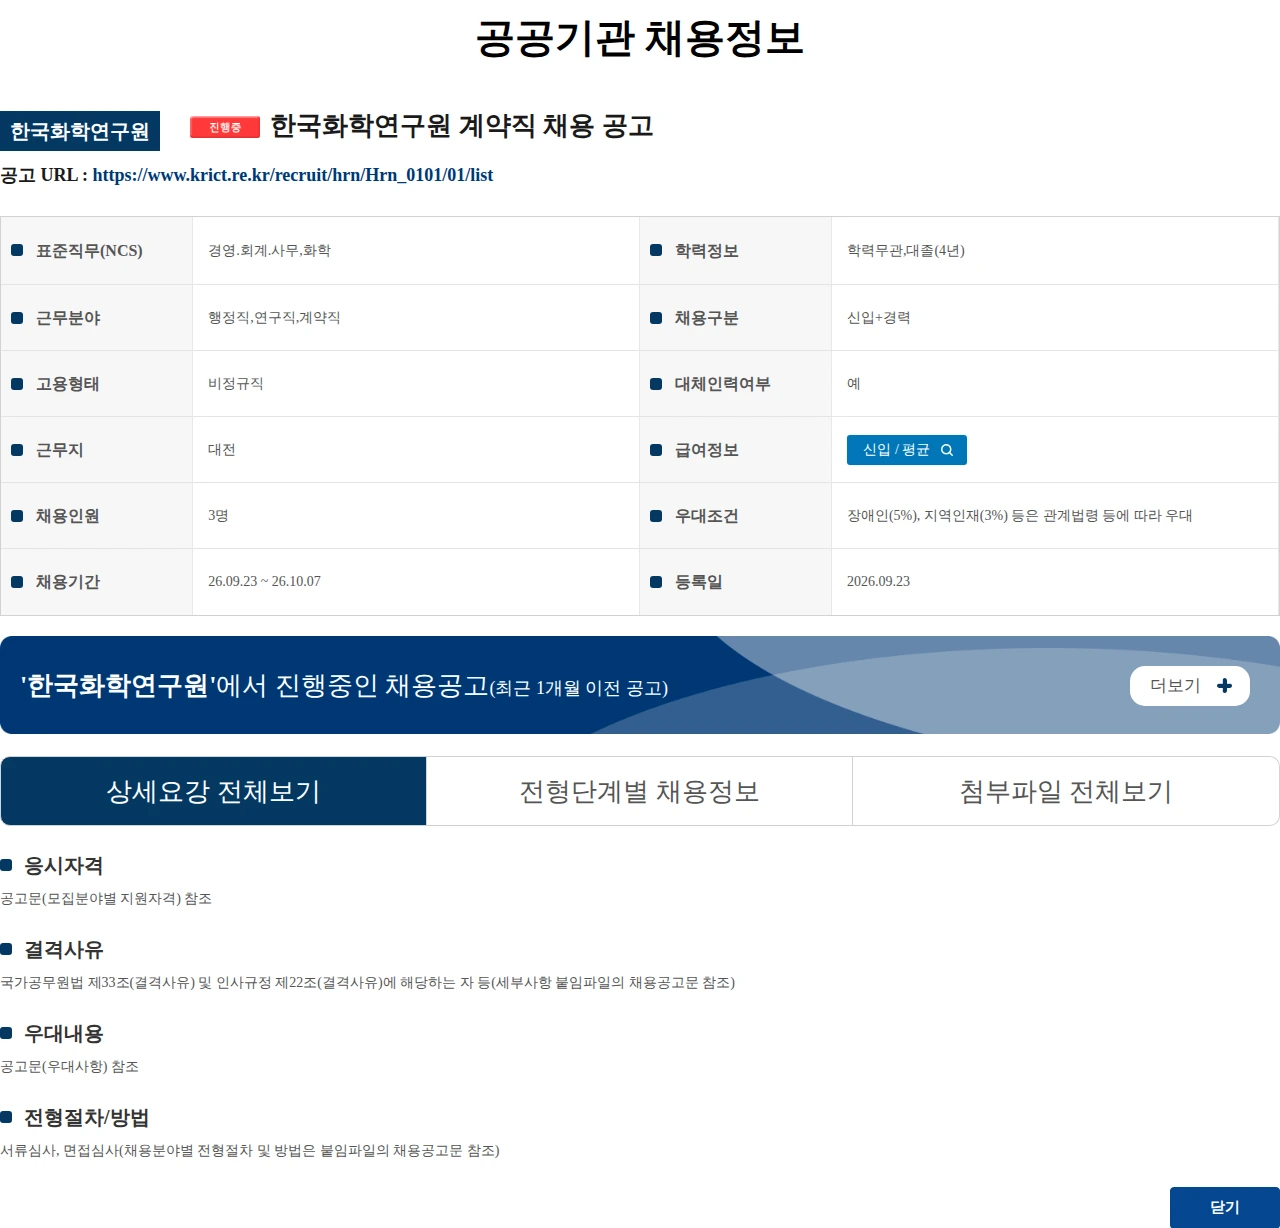Click the 신입 / 평균 salary search button

click(907, 450)
